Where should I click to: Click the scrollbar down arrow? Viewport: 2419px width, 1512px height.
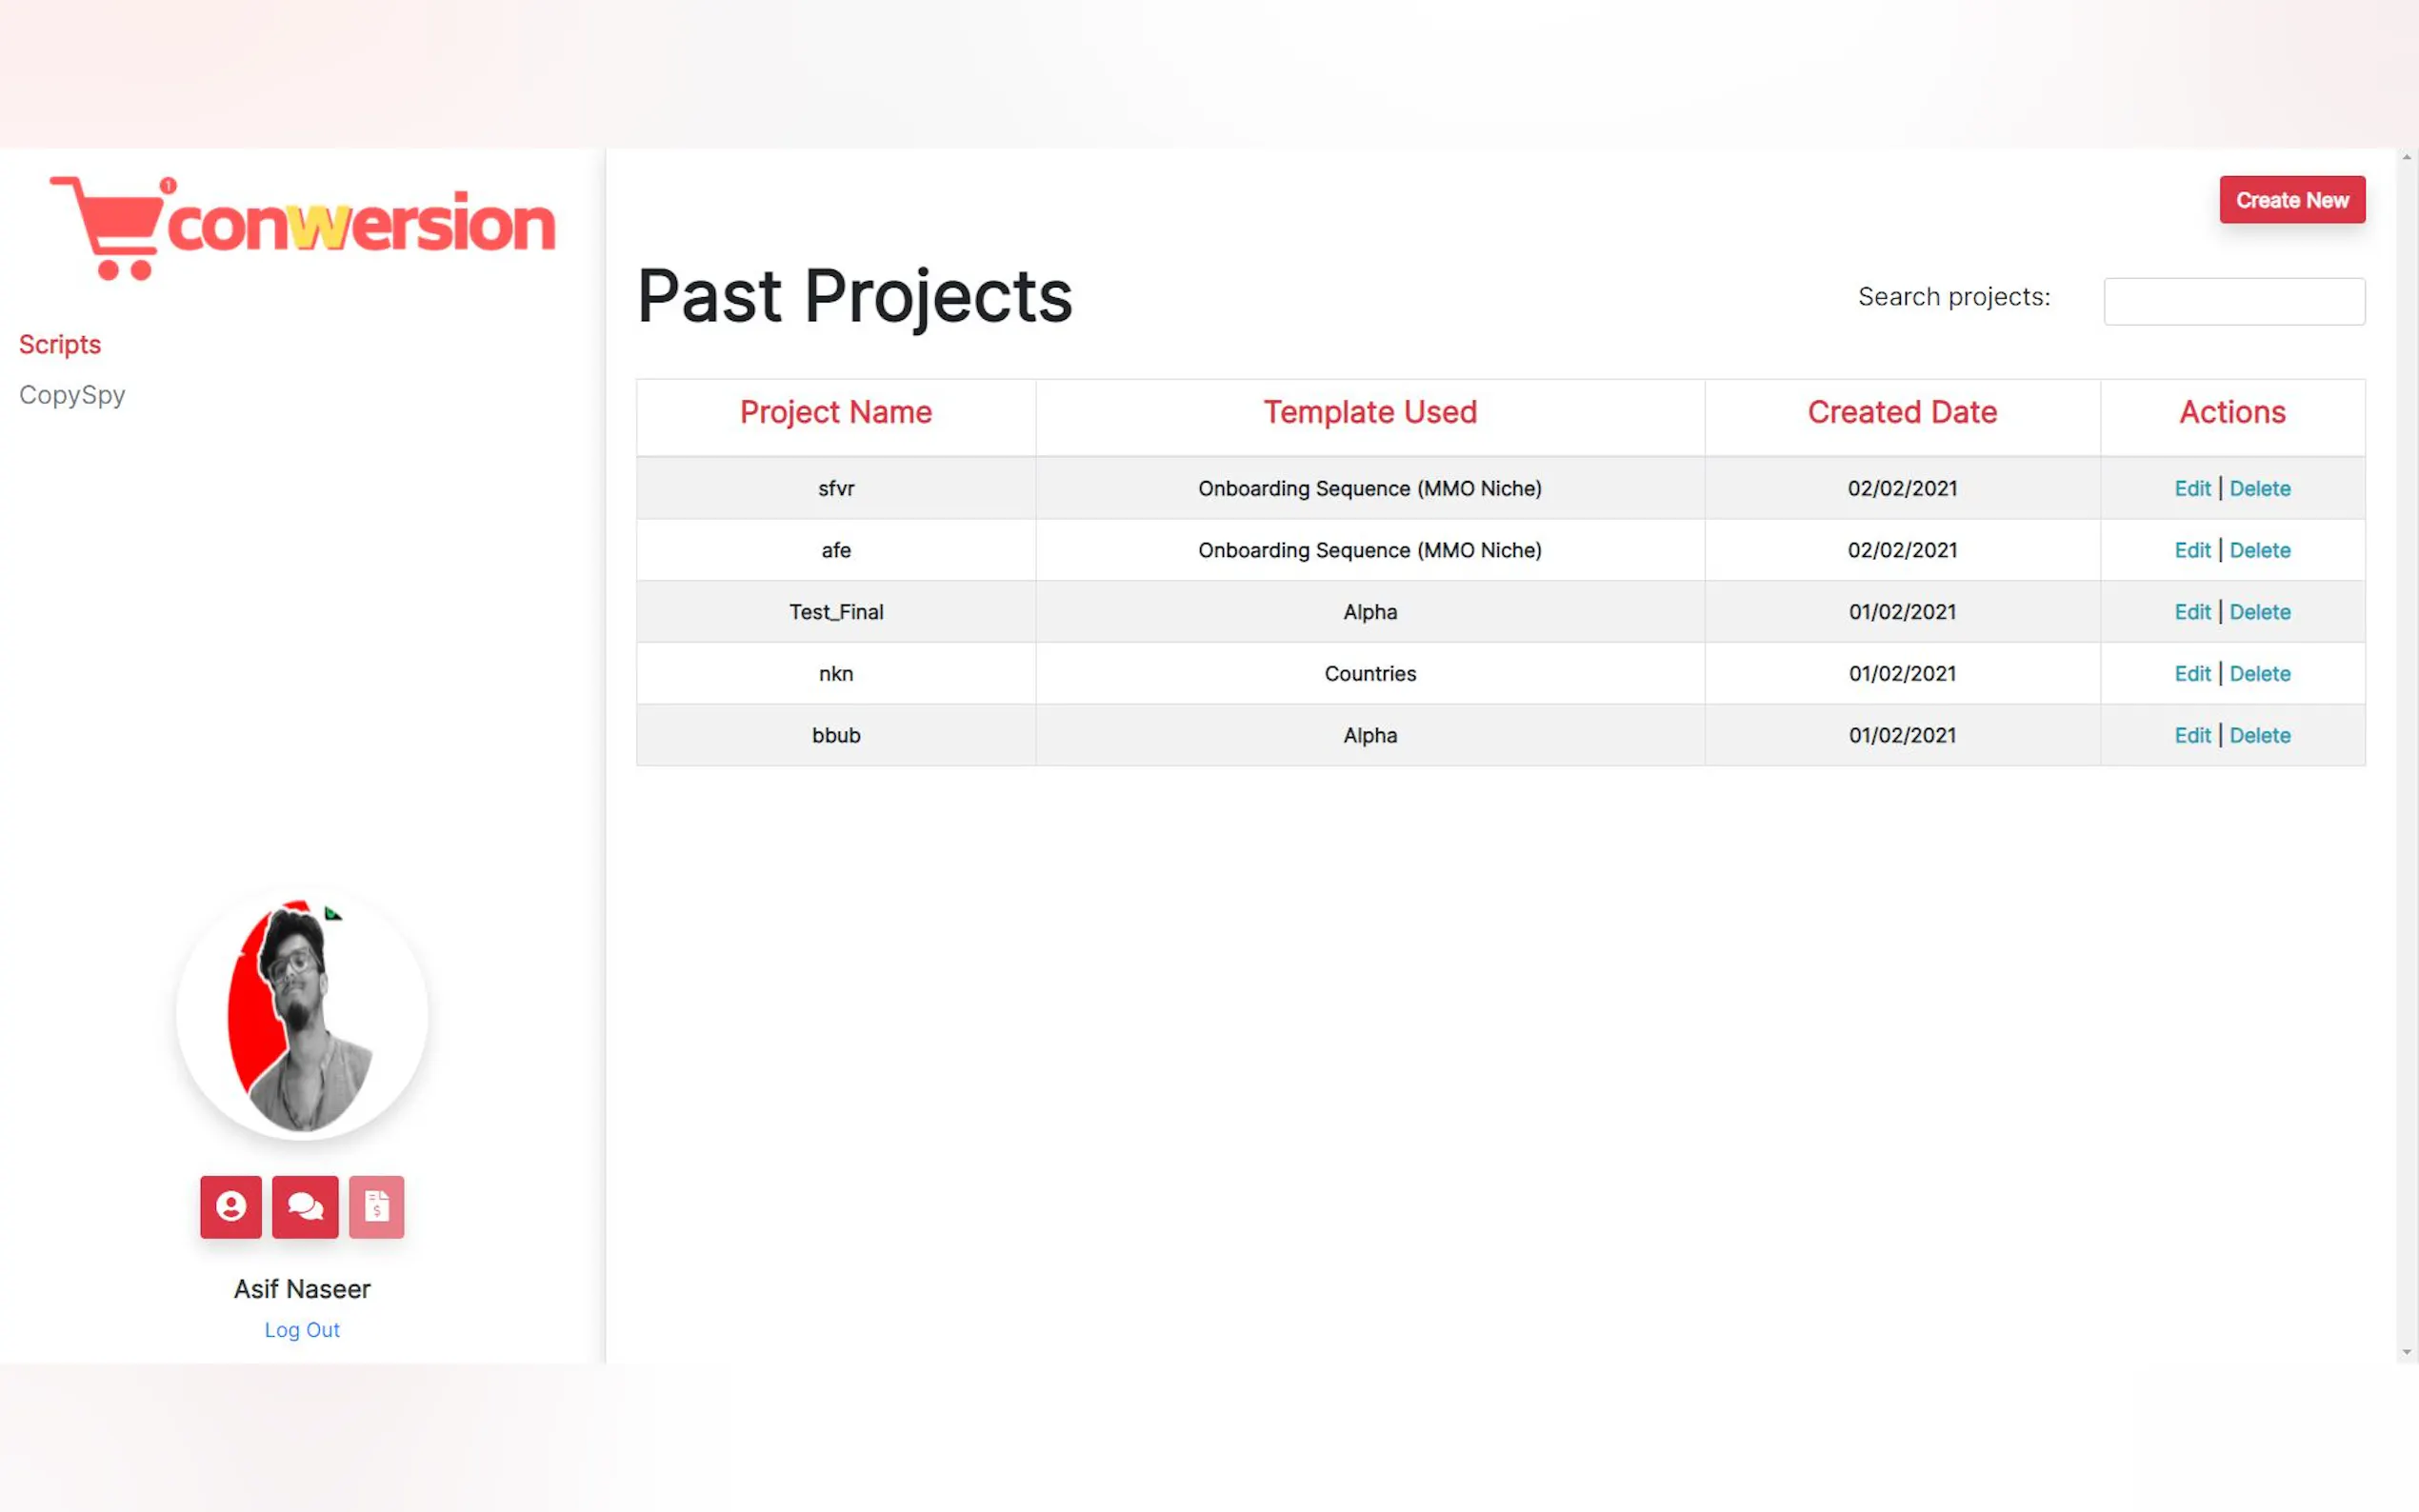pyautogui.click(x=2406, y=1352)
